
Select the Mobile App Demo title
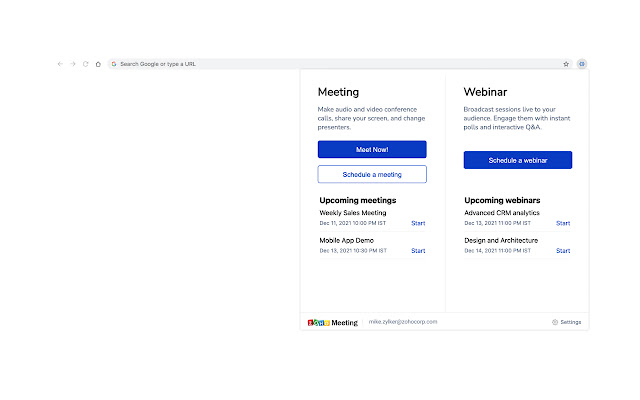coord(347,241)
